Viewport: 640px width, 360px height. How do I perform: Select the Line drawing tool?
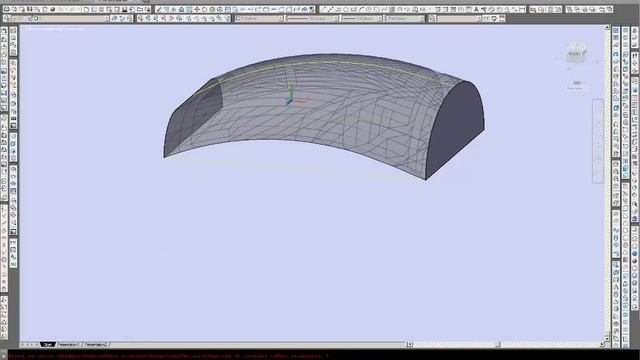tap(323, 9)
